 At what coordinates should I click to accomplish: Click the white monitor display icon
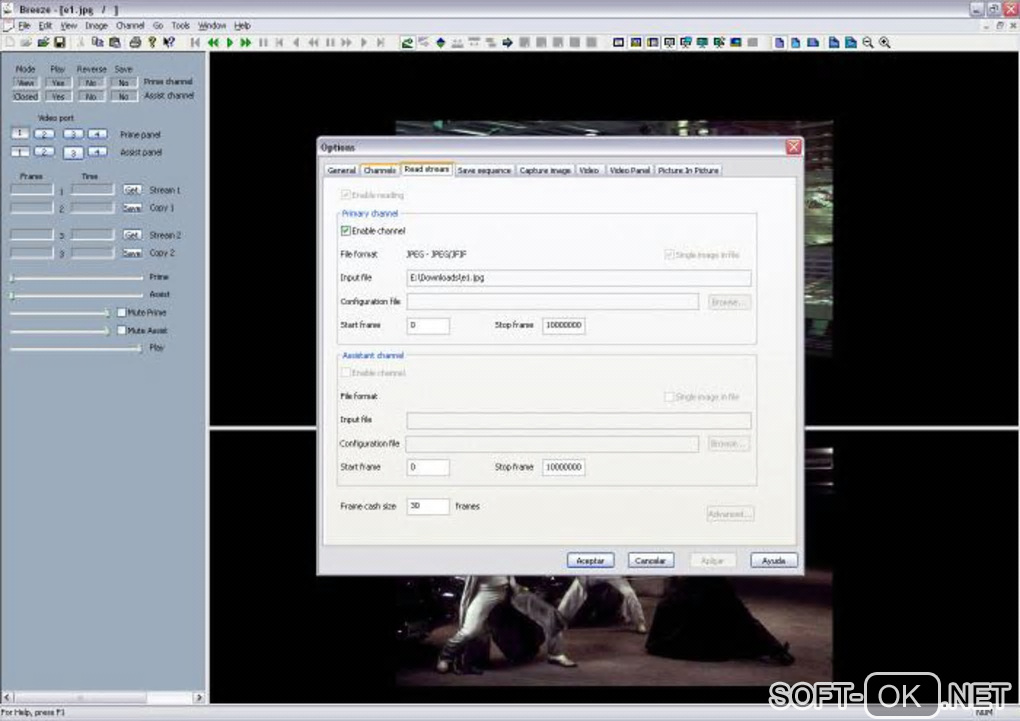pos(669,43)
